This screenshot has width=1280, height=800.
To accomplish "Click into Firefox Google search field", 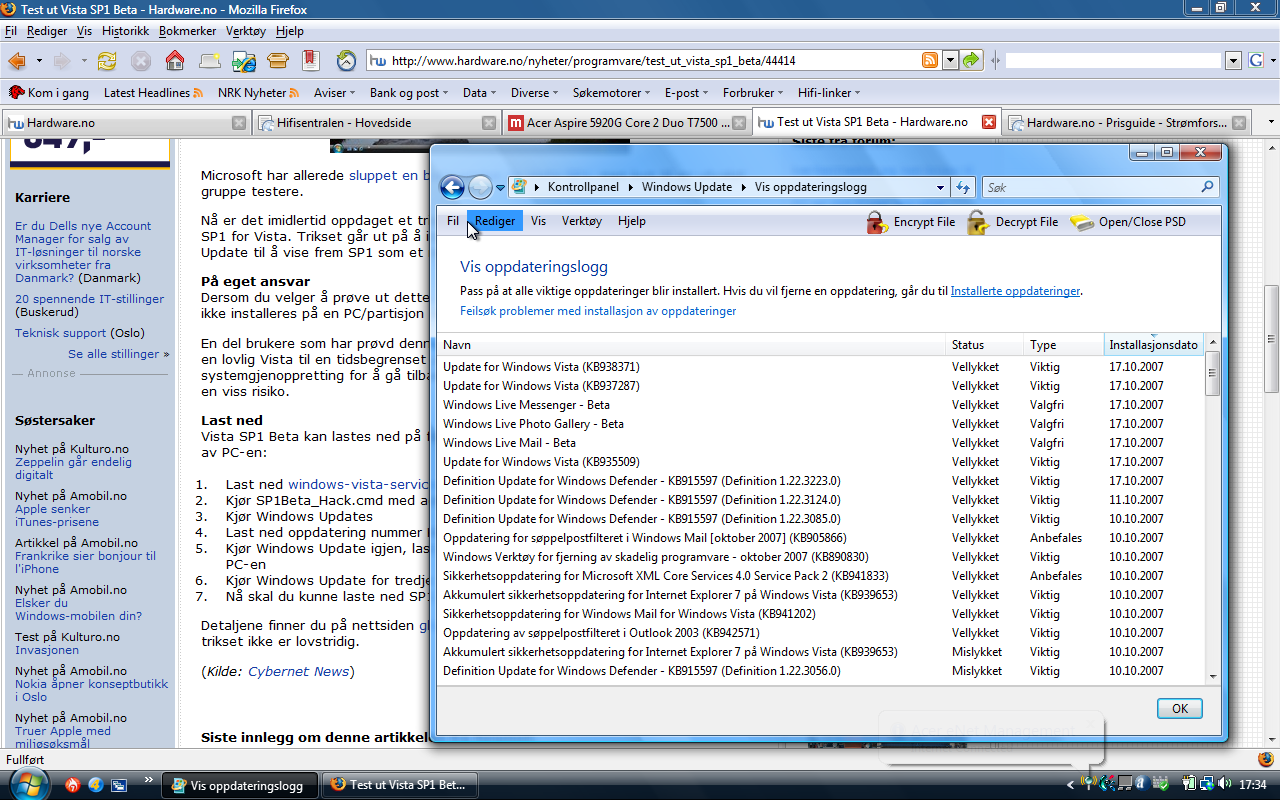I will click(1114, 60).
